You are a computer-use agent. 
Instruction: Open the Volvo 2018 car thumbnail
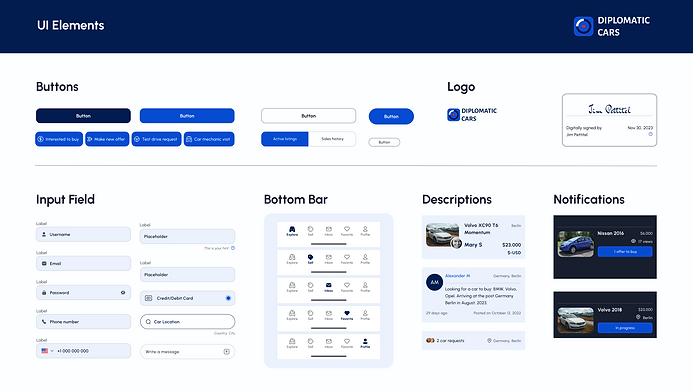tap(575, 320)
